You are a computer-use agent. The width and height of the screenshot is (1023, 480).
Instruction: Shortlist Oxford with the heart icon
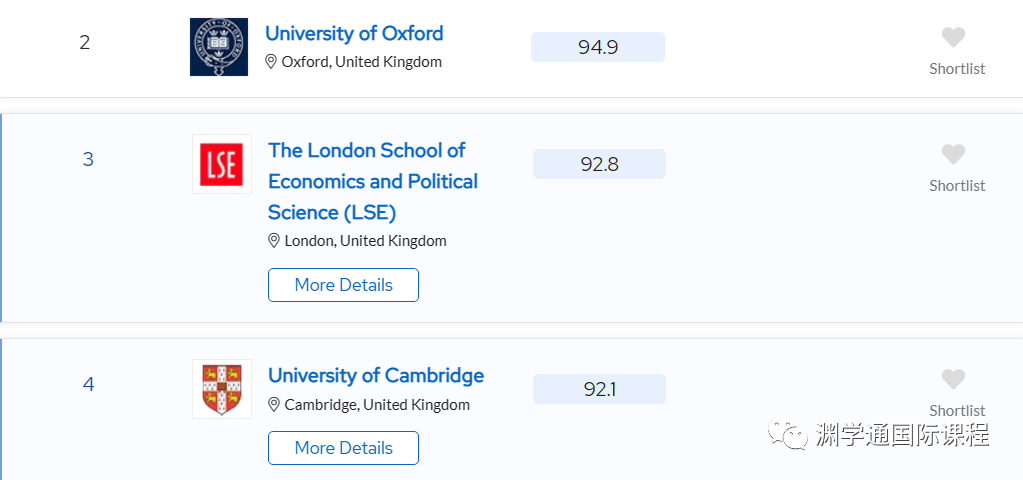953,37
